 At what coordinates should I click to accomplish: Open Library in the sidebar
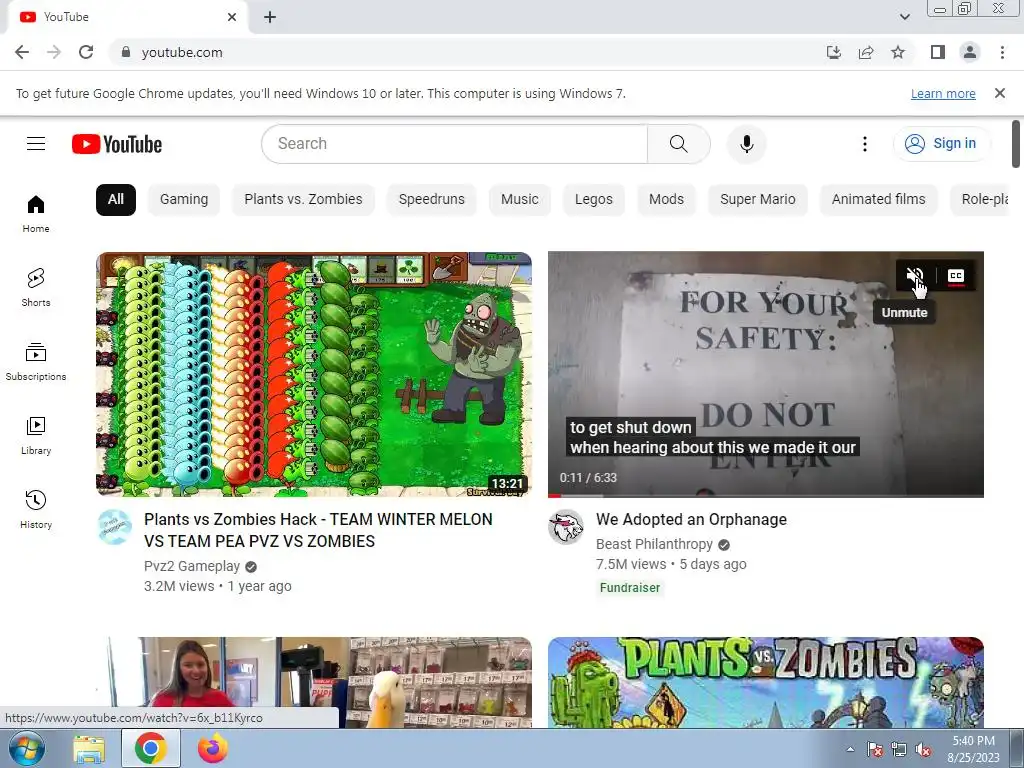36,436
